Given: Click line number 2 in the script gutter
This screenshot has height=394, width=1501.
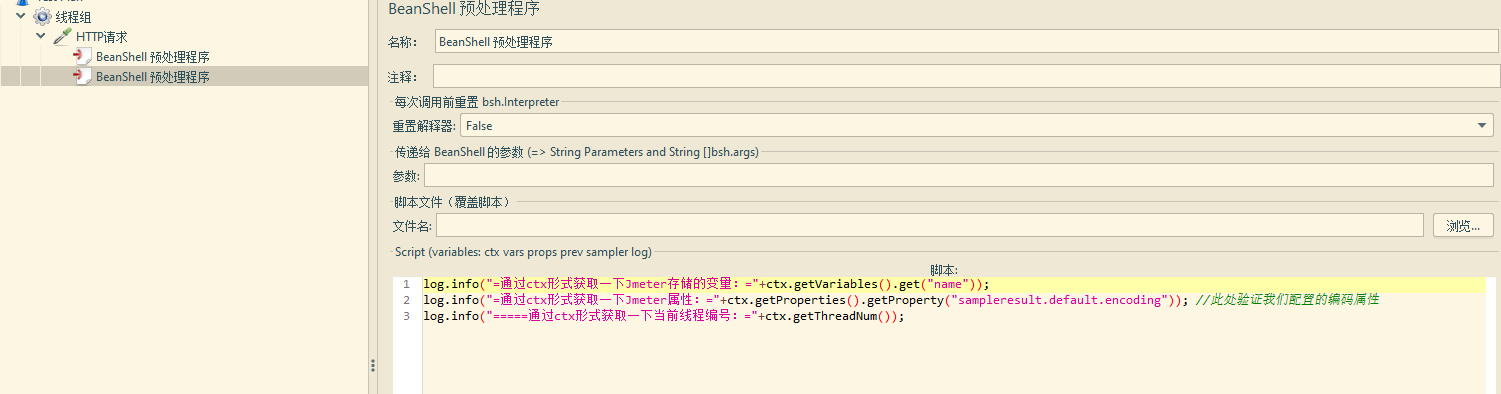Looking at the screenshot, I should point(407,300).
